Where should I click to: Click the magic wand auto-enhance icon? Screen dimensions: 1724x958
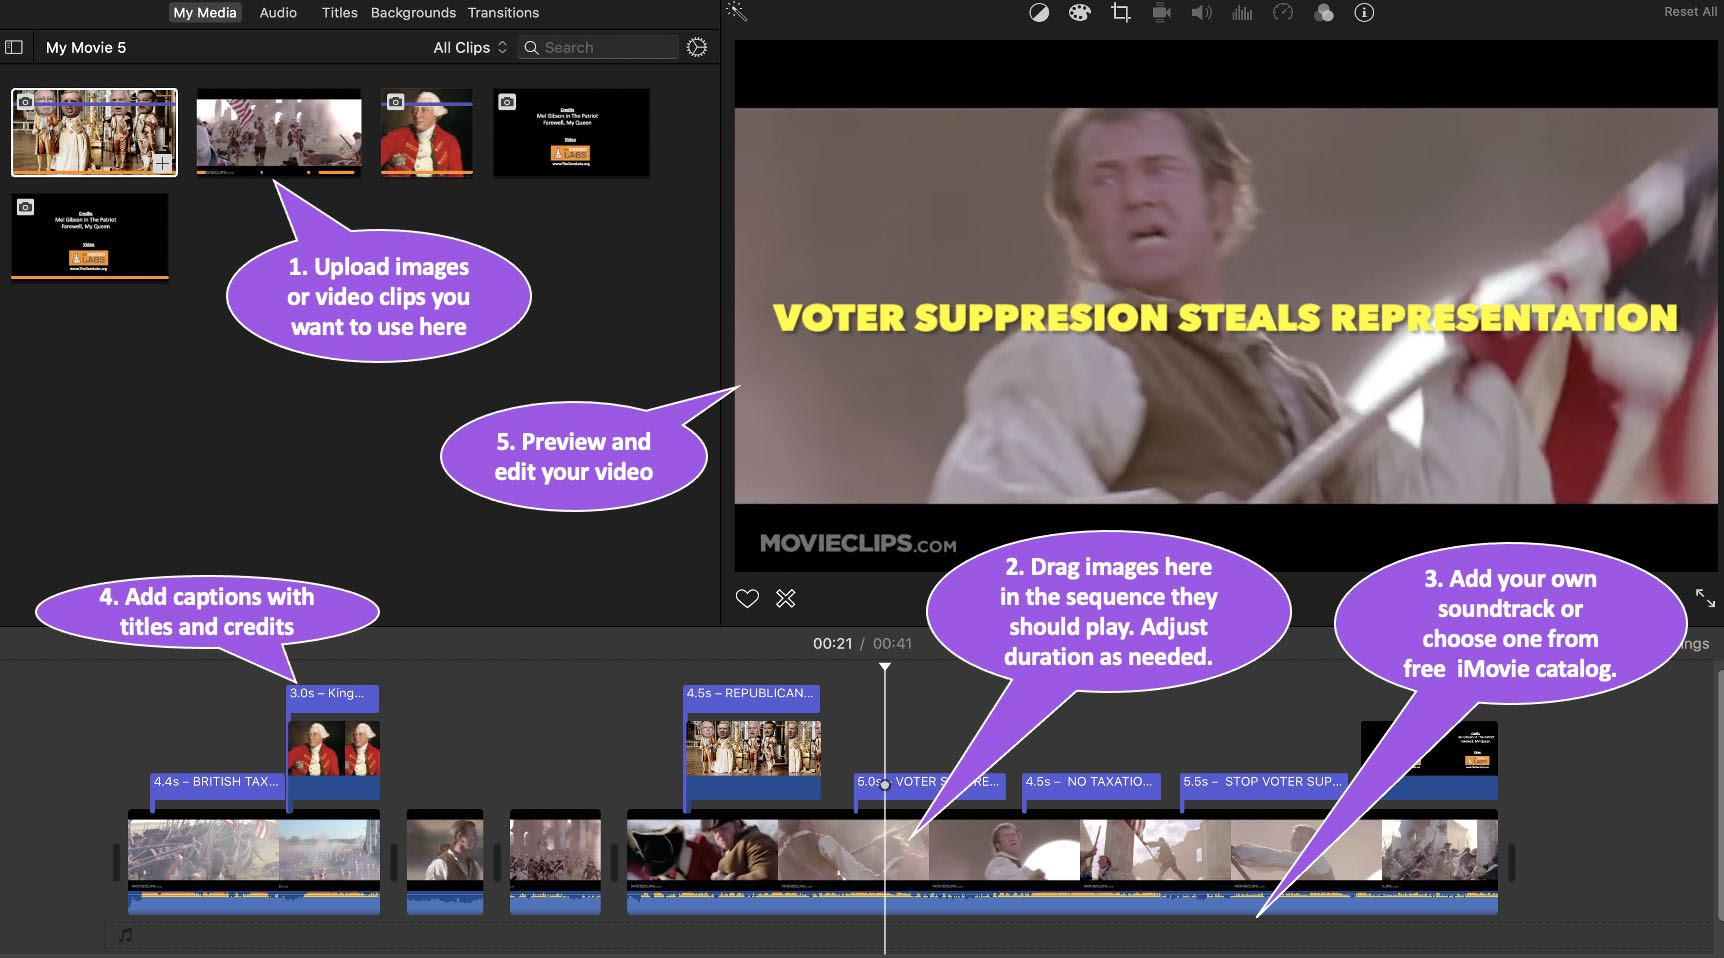click(737, 12)
